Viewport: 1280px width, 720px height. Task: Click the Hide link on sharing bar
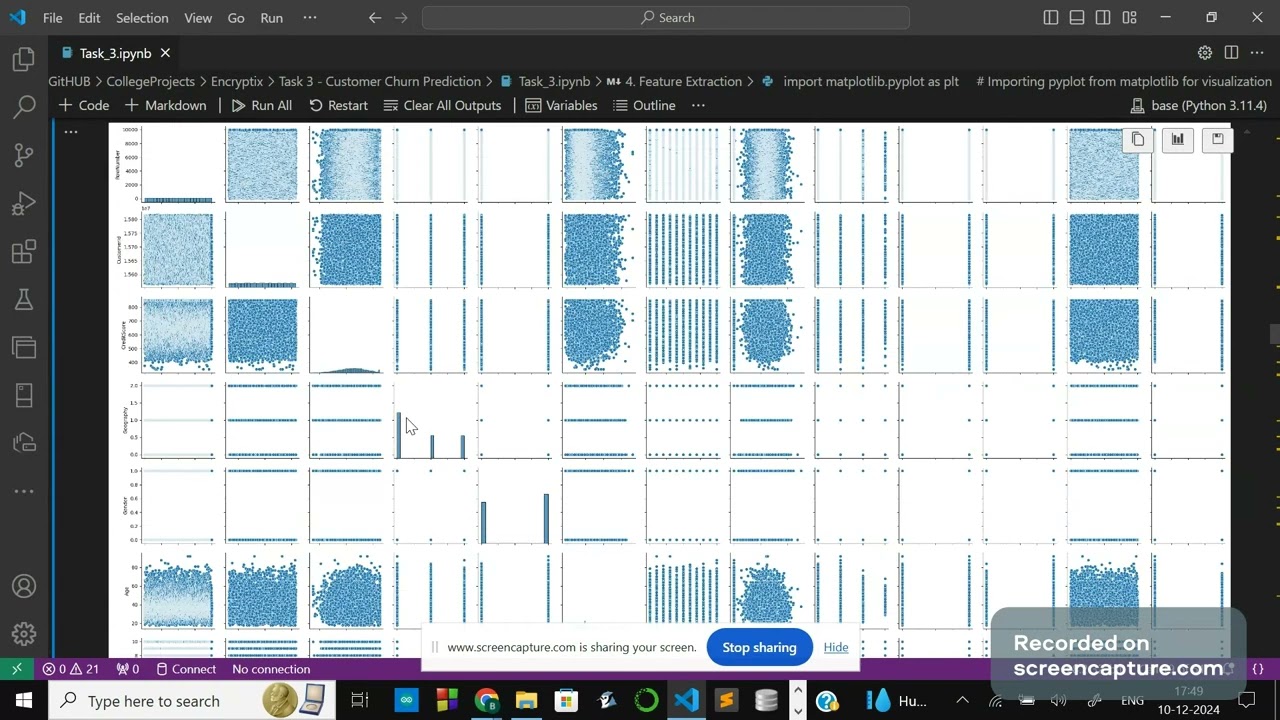click(836, 647)
